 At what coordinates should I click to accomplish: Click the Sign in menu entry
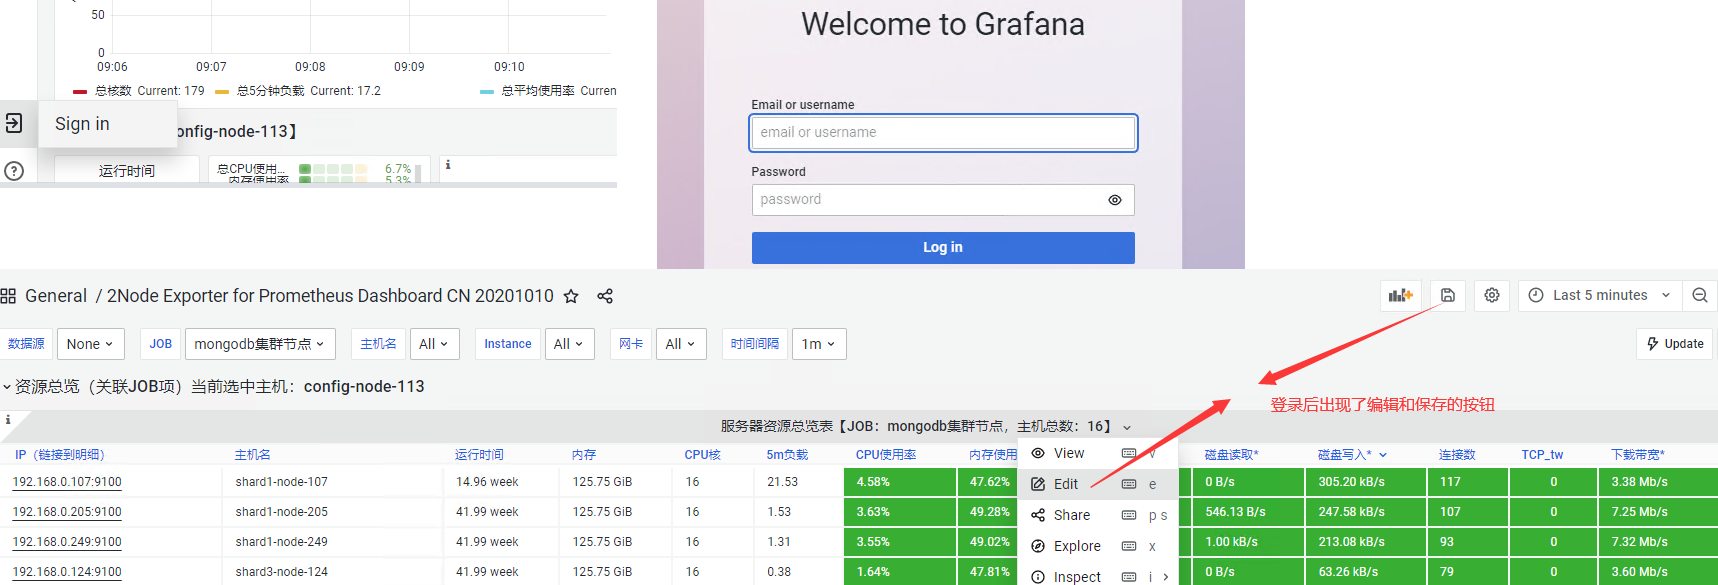82,124
